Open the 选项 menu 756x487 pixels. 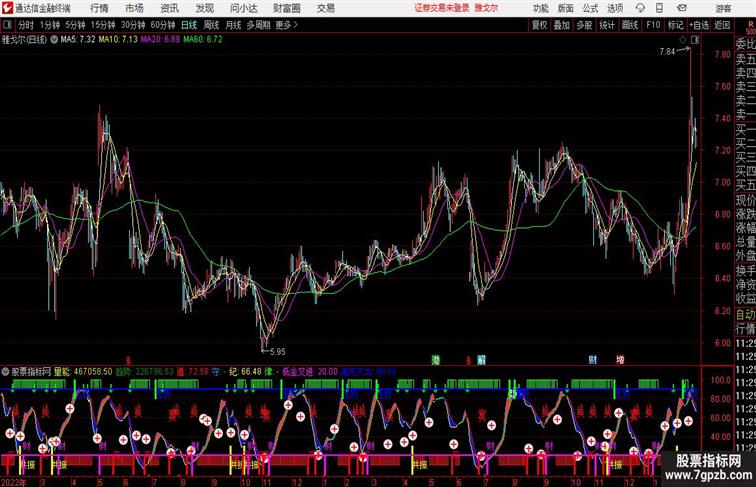pyautogui.click(x=615, y=8)
